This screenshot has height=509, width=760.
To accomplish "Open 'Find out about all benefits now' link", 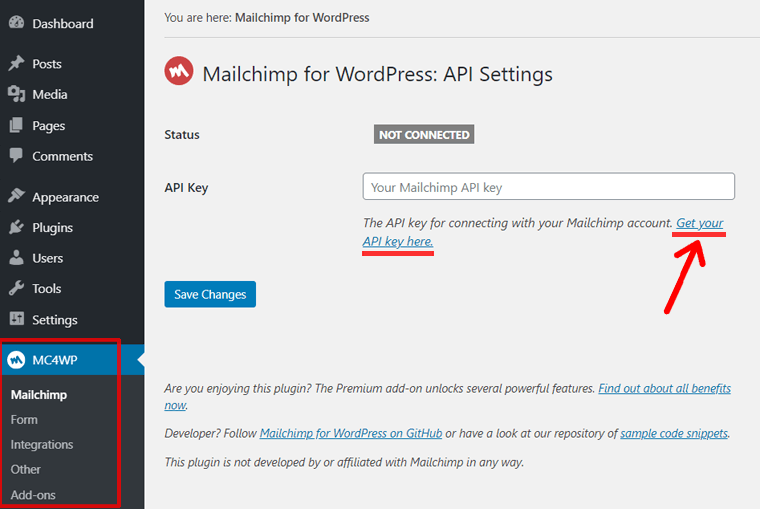I will 664,388.
